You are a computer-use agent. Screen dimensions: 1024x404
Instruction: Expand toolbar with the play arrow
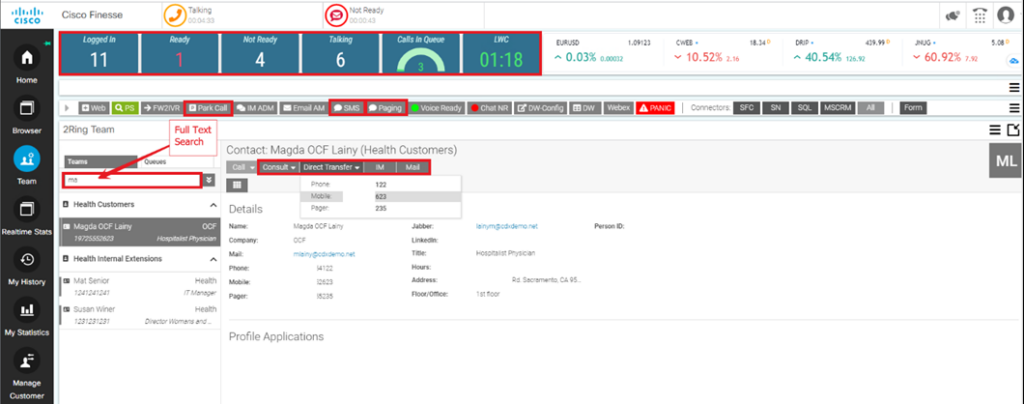click(x=67, y=108)
